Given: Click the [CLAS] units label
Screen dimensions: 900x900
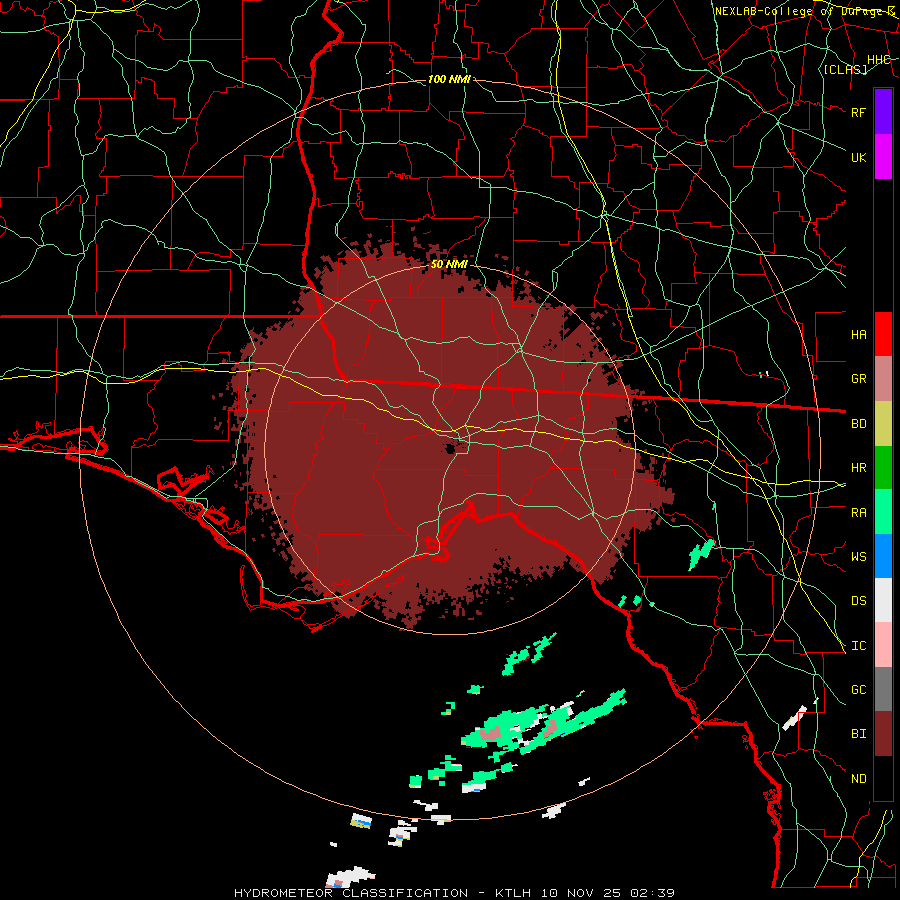Looking at the screenshot, I should [x=845, y=69].
